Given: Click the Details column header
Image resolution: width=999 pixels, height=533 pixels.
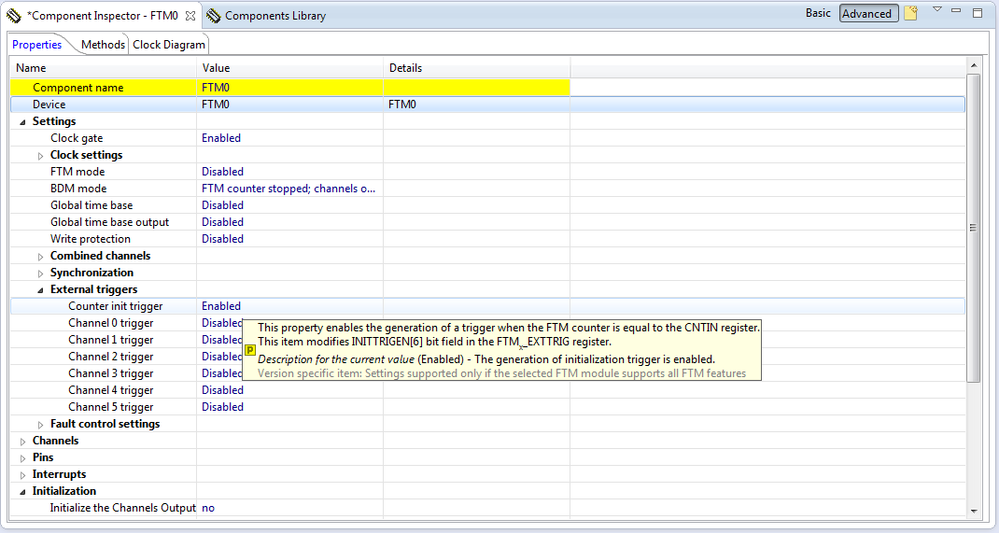Looking at the screenshot, I should 405,68.
